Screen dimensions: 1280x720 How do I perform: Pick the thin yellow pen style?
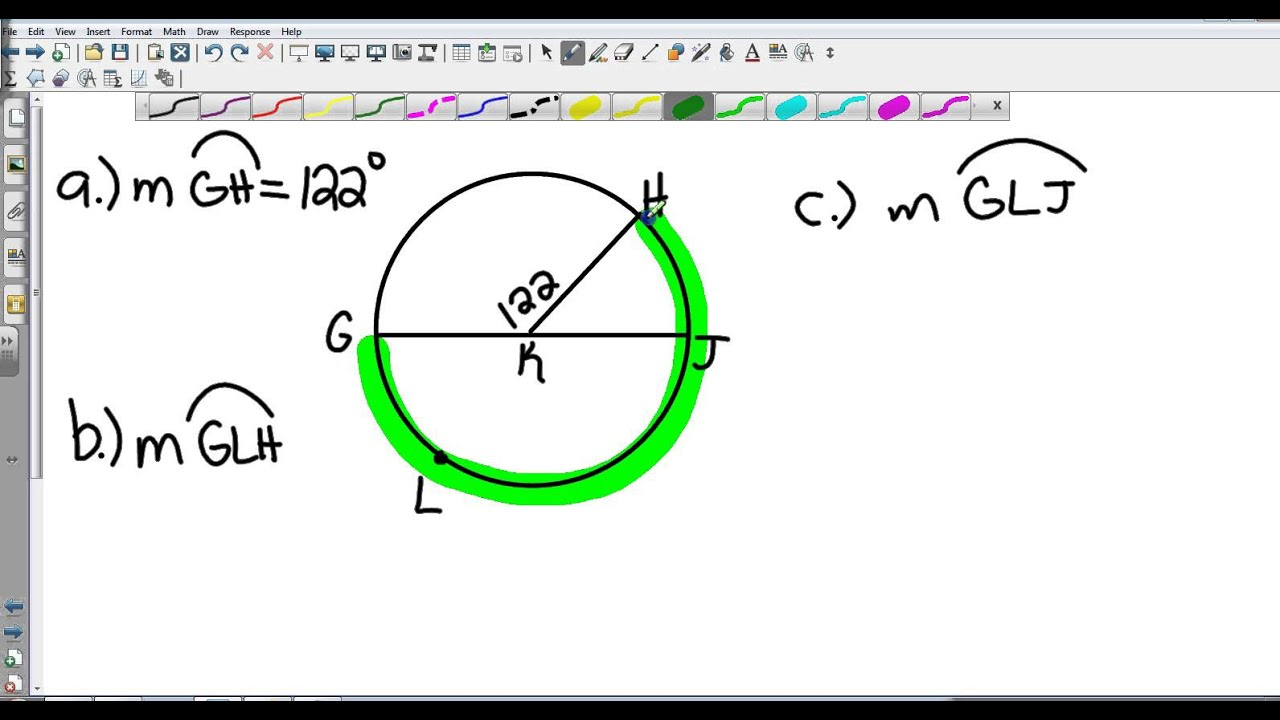328,107
